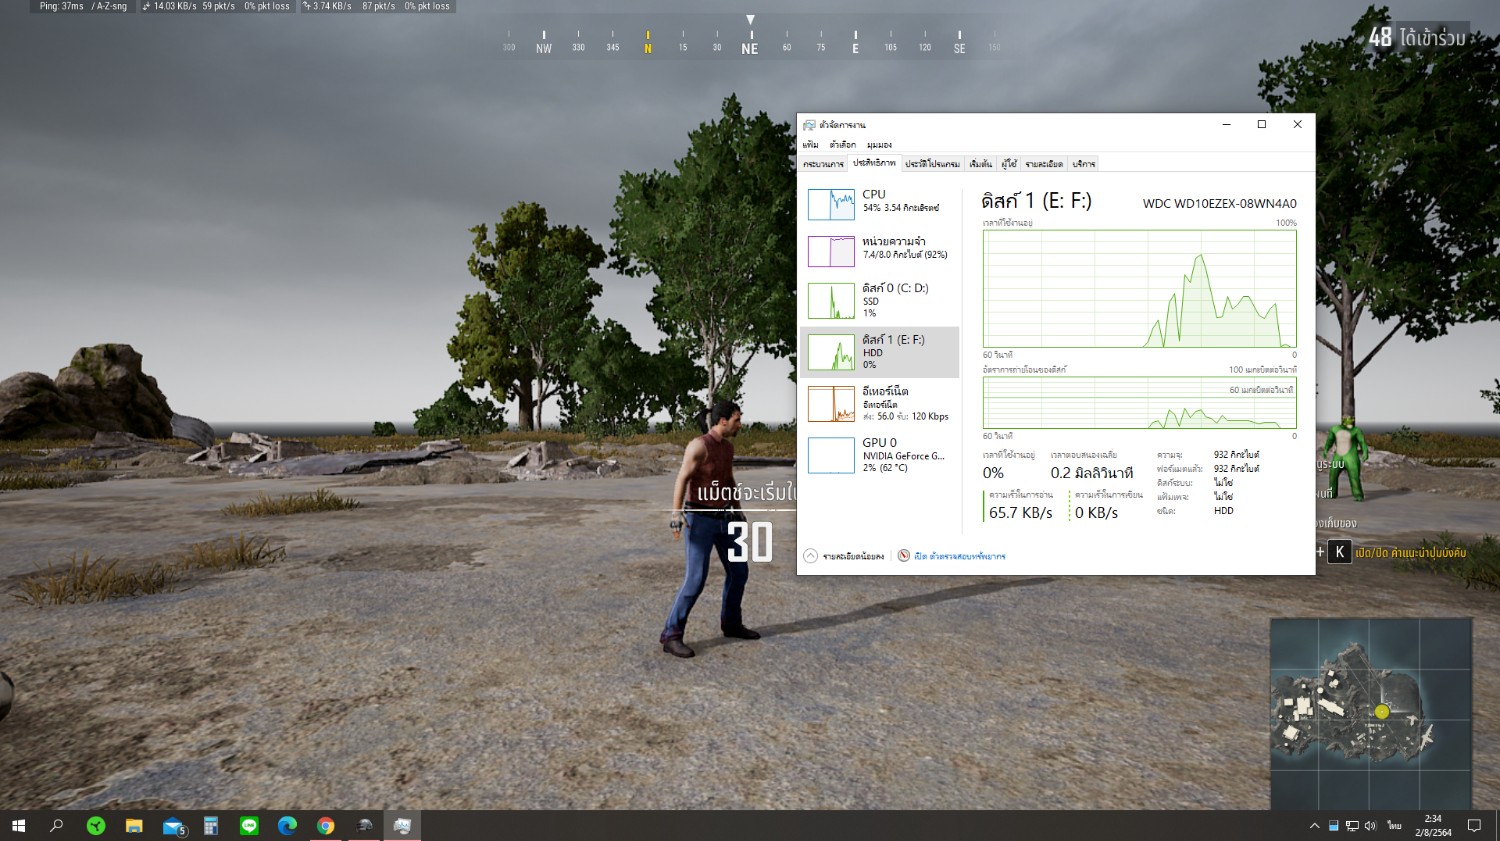The height and width of the screenshot is (841, 1500).
Task: Click the Disk 1 active time graph
Action: 1140,289
